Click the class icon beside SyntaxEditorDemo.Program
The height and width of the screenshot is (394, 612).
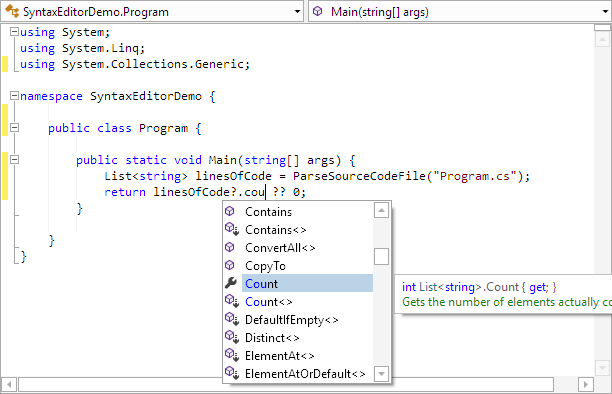point(12,11)
